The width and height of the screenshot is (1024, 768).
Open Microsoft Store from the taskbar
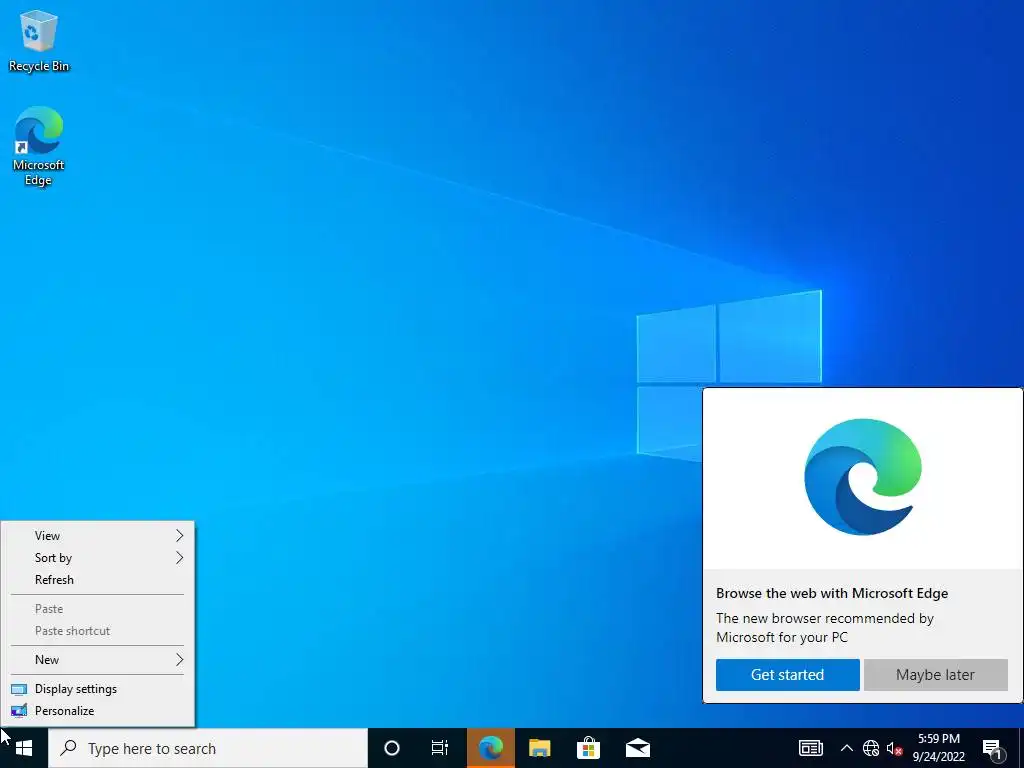coord(588,748)
